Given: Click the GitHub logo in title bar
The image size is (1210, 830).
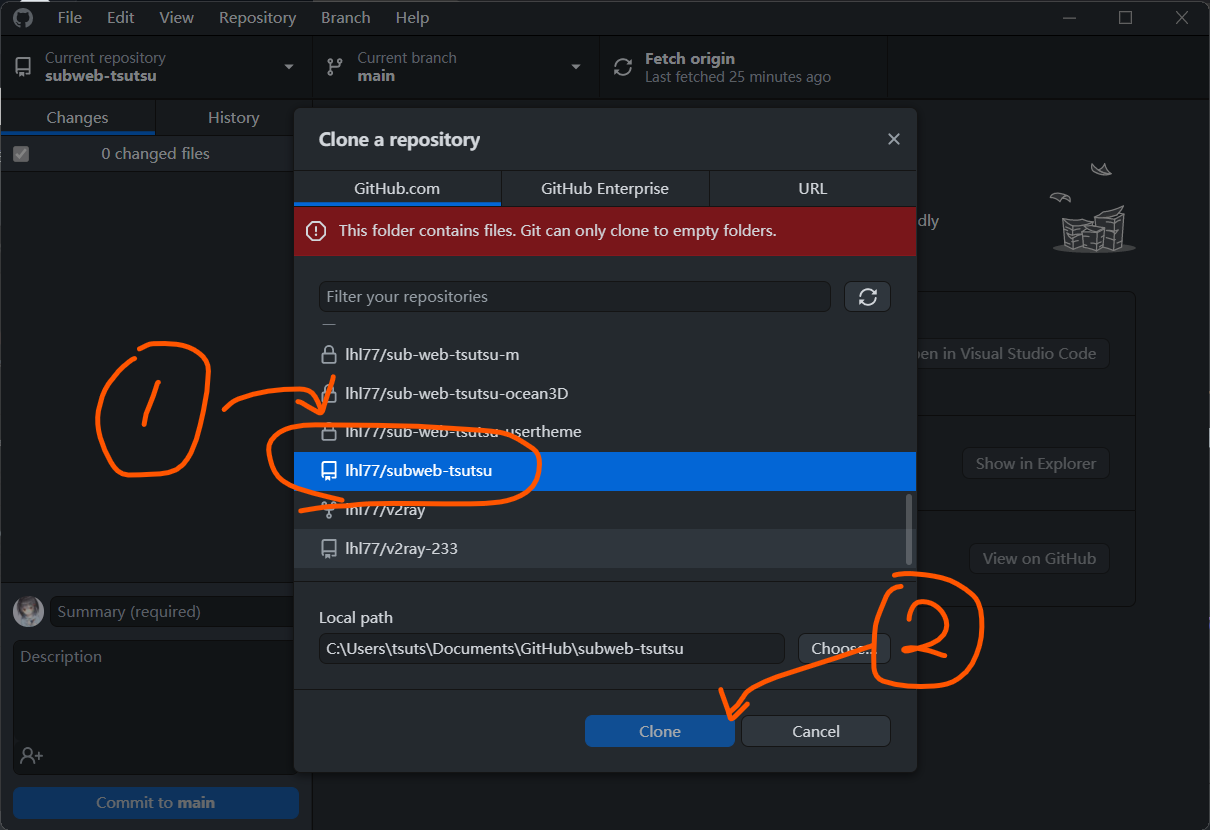Looking at the screenshot, I should pos(22,17).
